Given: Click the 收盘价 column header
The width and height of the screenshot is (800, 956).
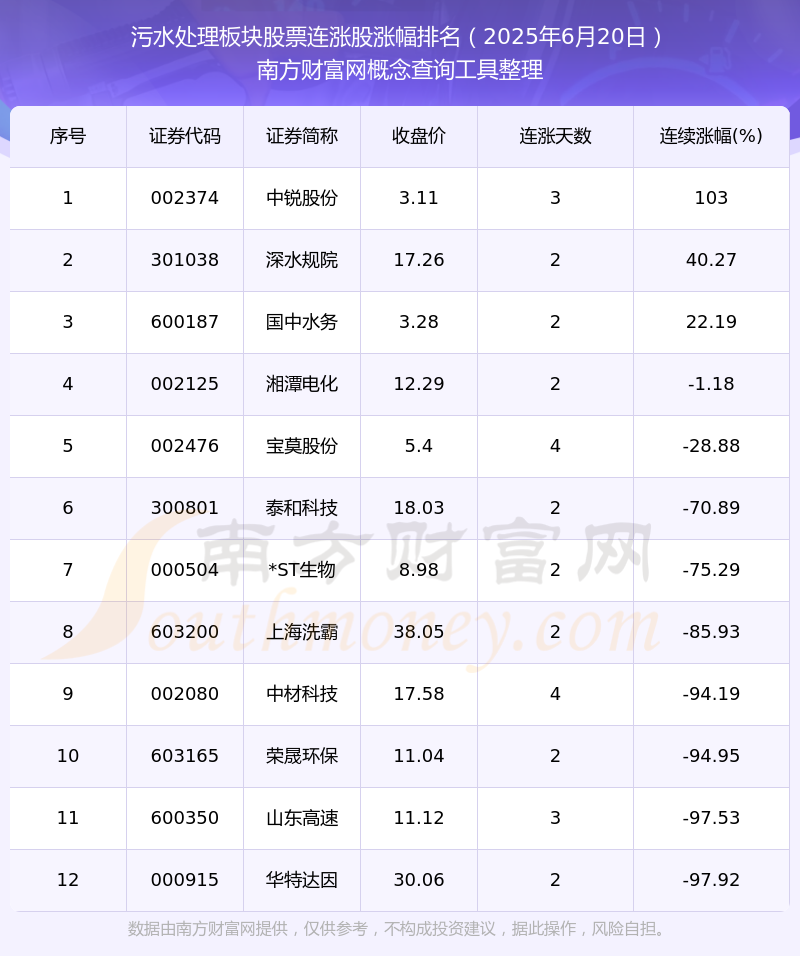Looking at the screenshot, I should coord(419,136).
